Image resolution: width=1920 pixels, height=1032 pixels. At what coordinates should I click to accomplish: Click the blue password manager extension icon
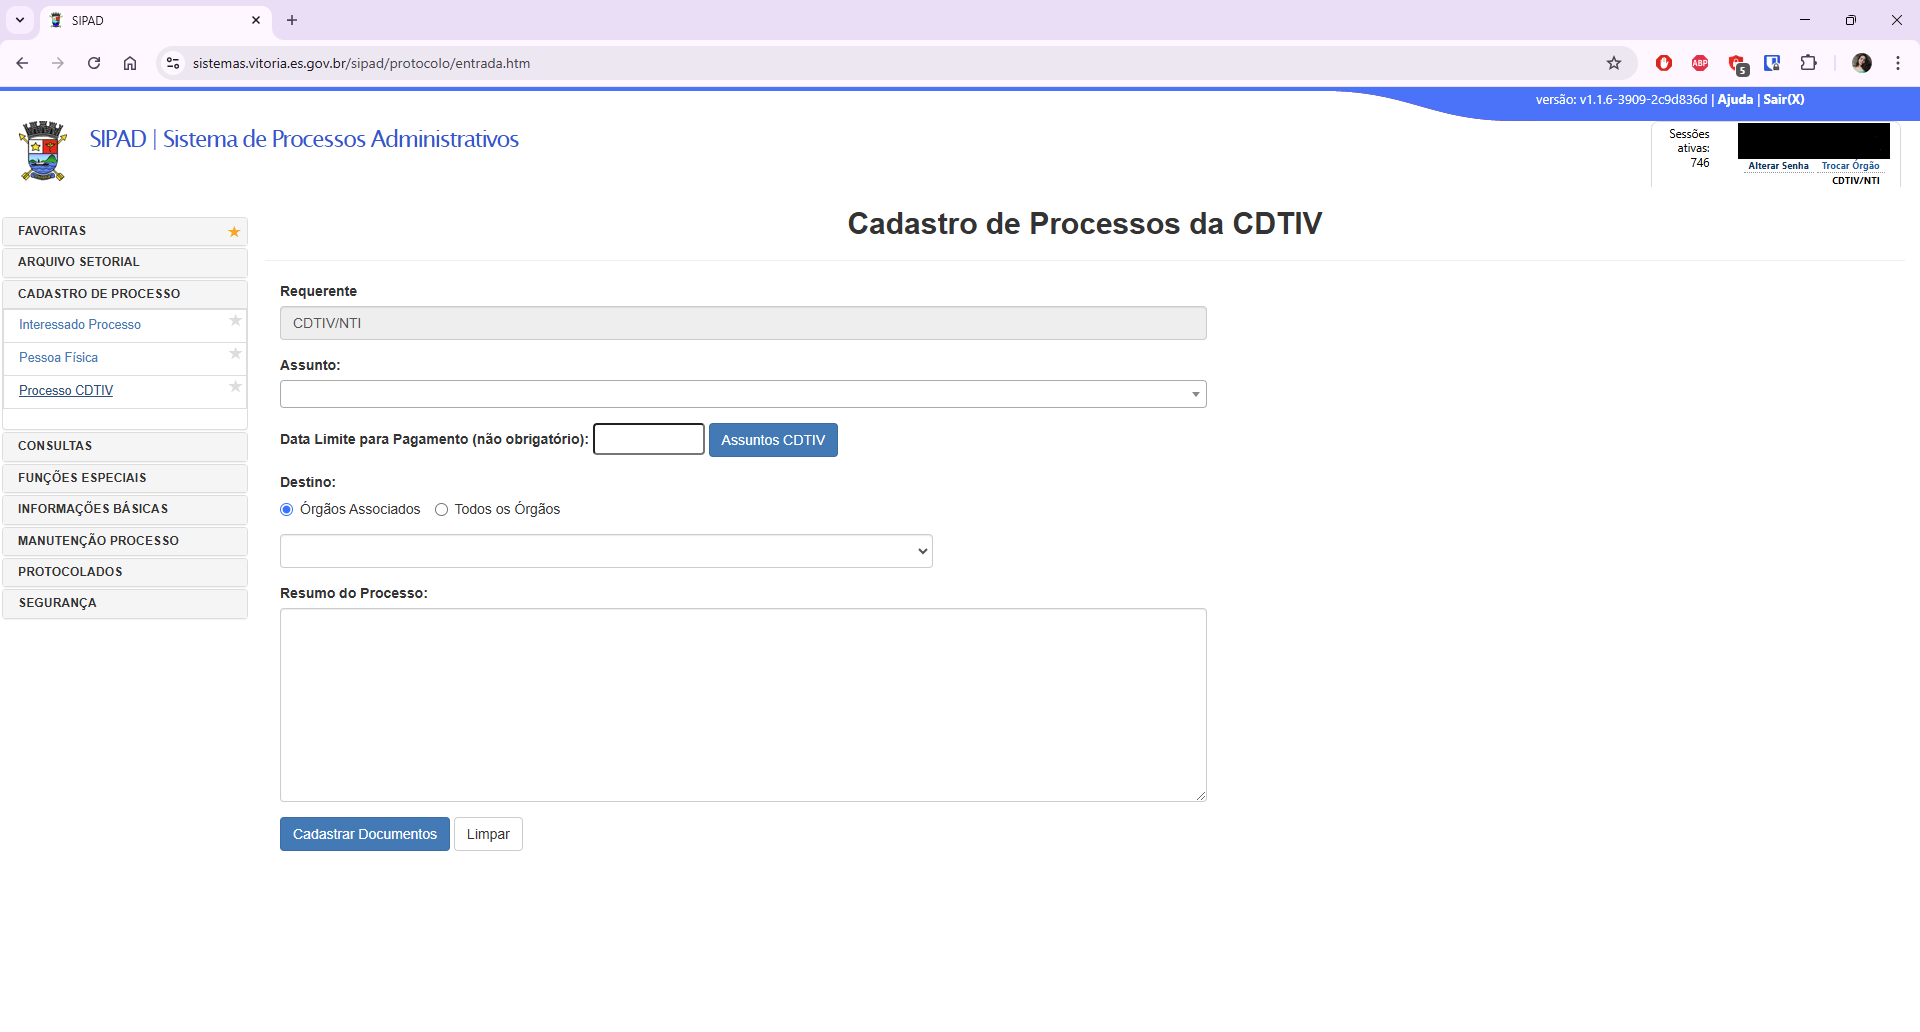(x=1773, y=62)
